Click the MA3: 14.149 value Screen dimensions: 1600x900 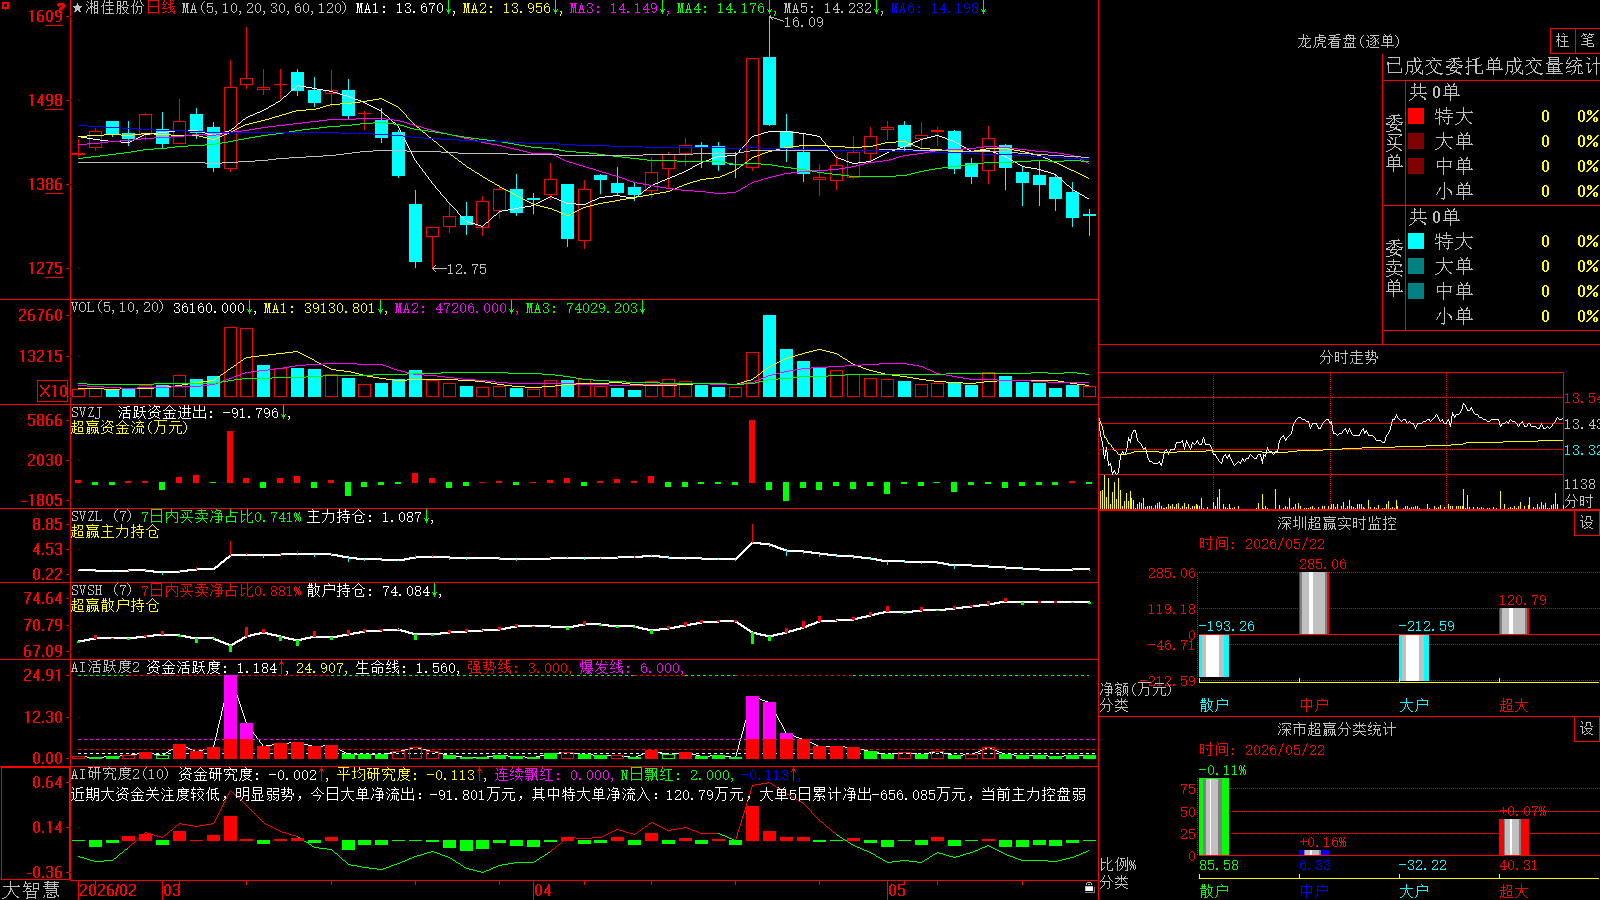point(615,8)
